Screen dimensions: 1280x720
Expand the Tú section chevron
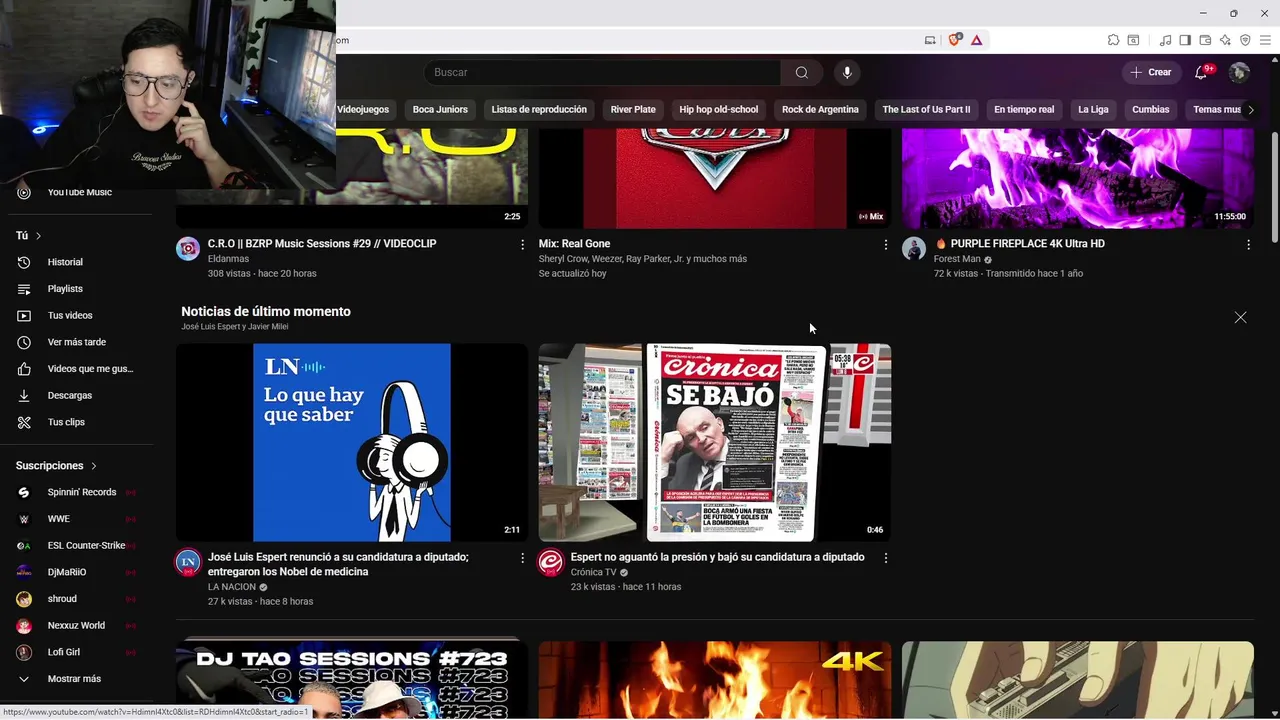(x=38, y=236)
